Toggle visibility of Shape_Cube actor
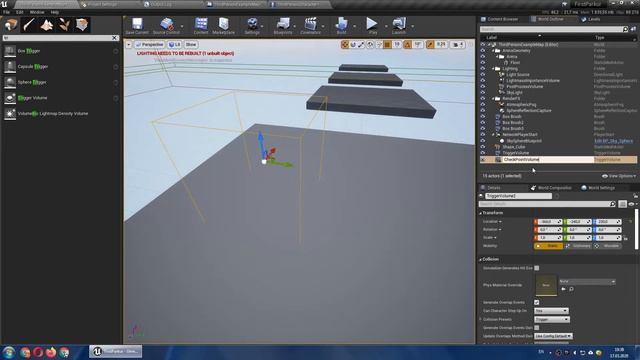The width and height of the screenshot is (640, 360). [483, 147]
